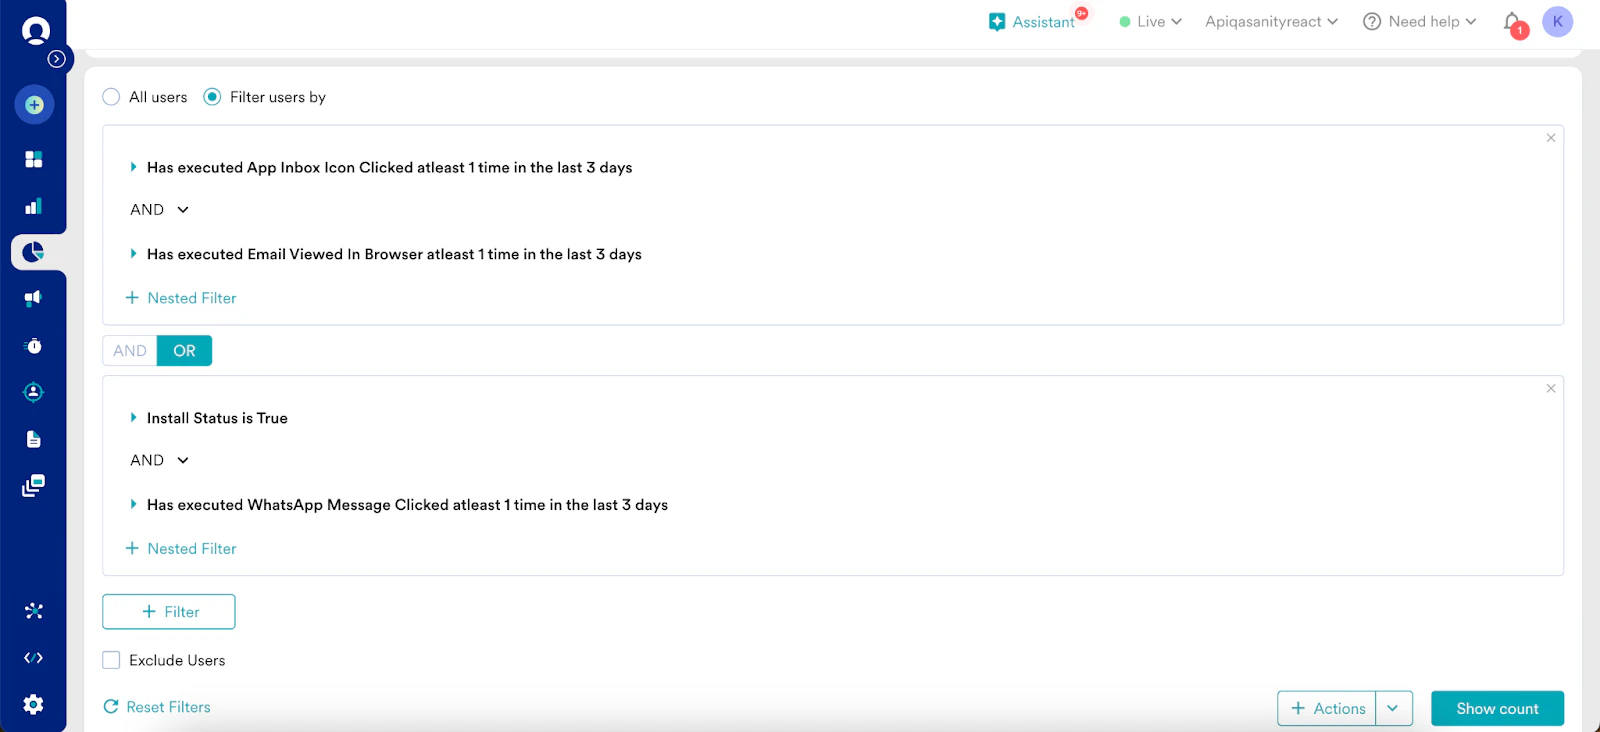The height and width of the screenshot is (732, 1600).
Task: Open the content library stack icon
Action: [x=34, y=486]
